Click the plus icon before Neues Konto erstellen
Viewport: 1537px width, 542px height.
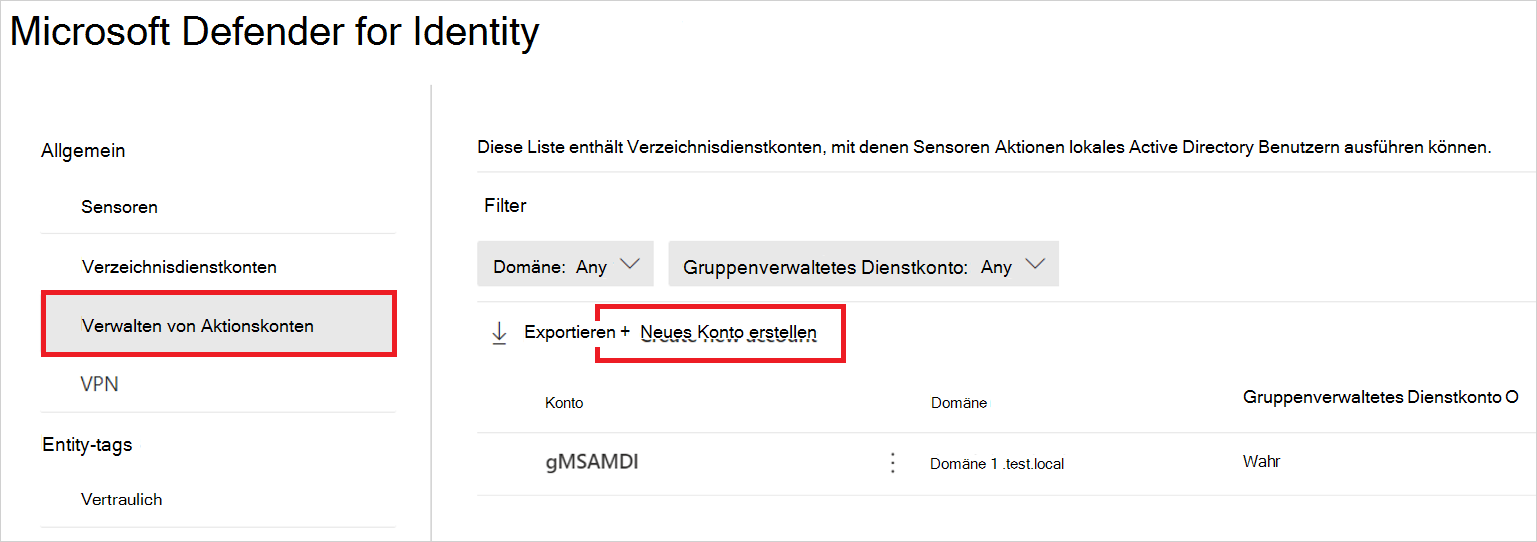tap(625, 331)
